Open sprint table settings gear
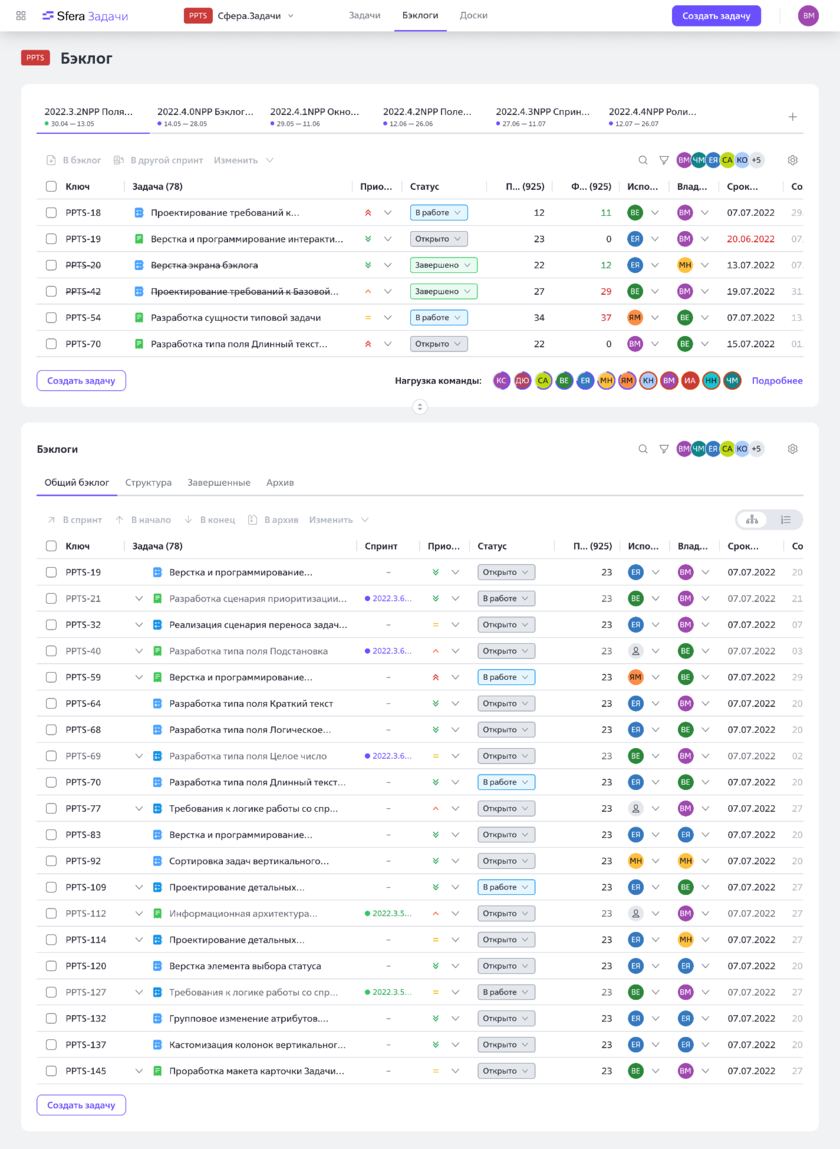The width and height of the screenshot is (840, 1149). [792, 160]
